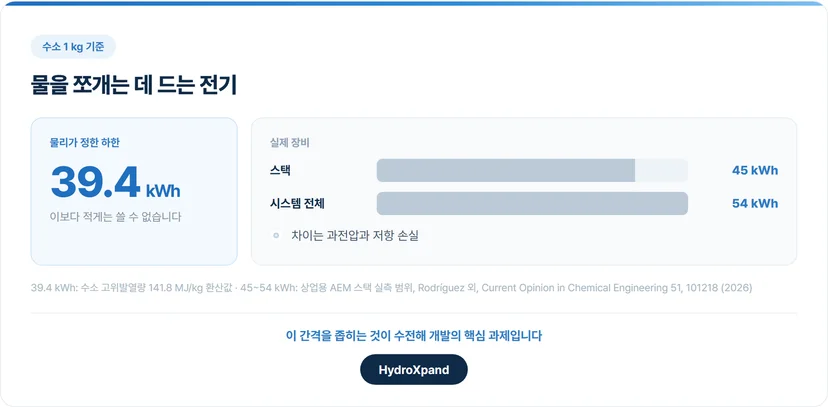Click the '실제 장비' section label

click(289, 143)
